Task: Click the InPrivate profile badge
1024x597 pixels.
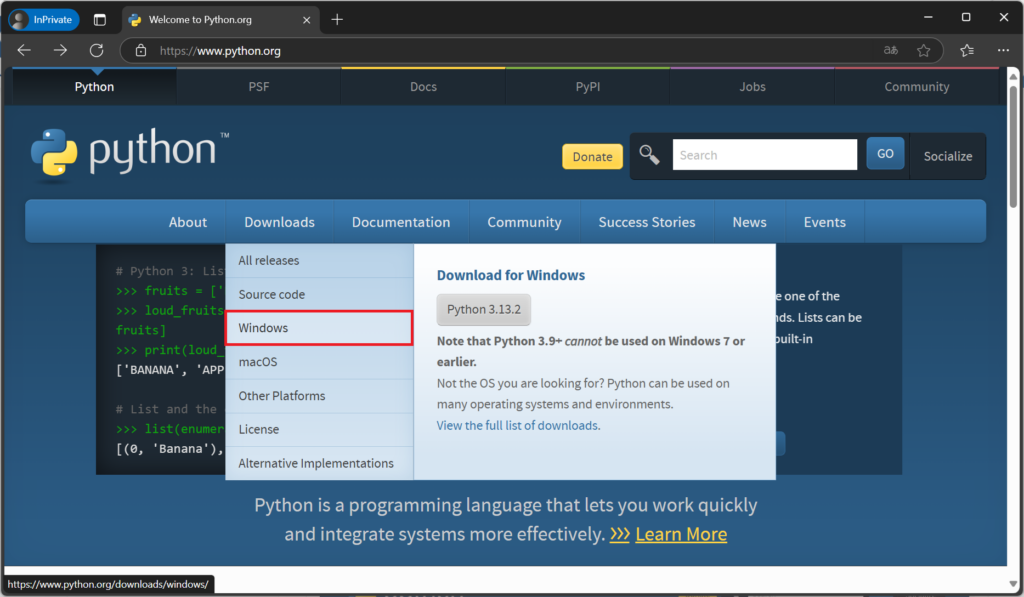Action: [x=44, y=20]
